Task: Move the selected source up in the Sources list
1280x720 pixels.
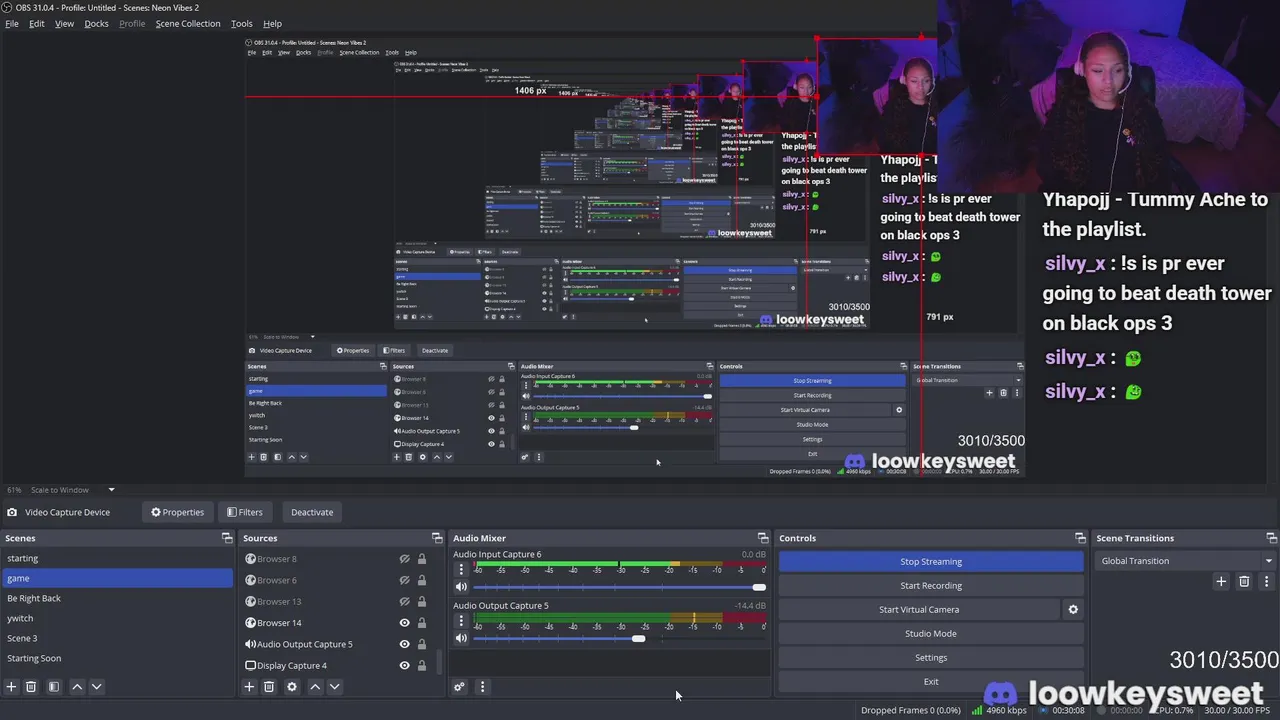Action: [x=315, y=687]
